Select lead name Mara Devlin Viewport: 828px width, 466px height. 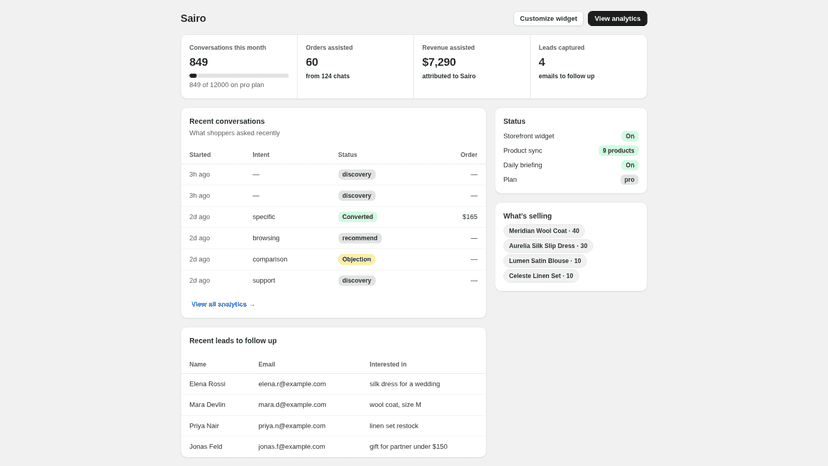click(207, 405)
